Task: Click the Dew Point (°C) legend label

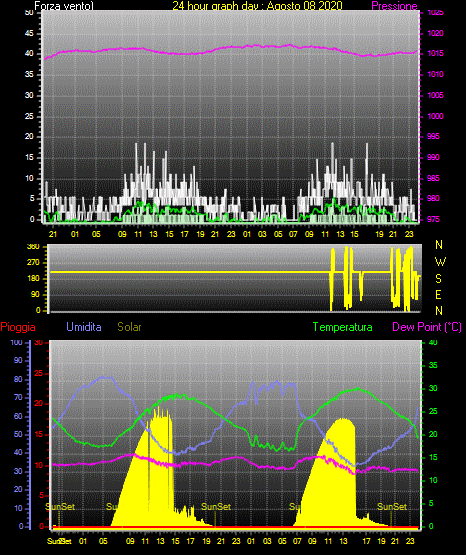Action: [427, 327]
